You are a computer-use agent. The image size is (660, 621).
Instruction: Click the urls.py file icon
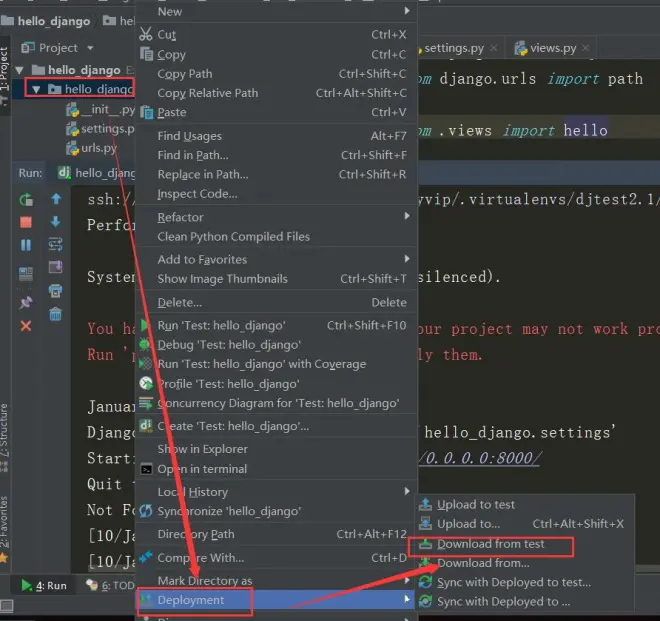(x=72, y=148)
